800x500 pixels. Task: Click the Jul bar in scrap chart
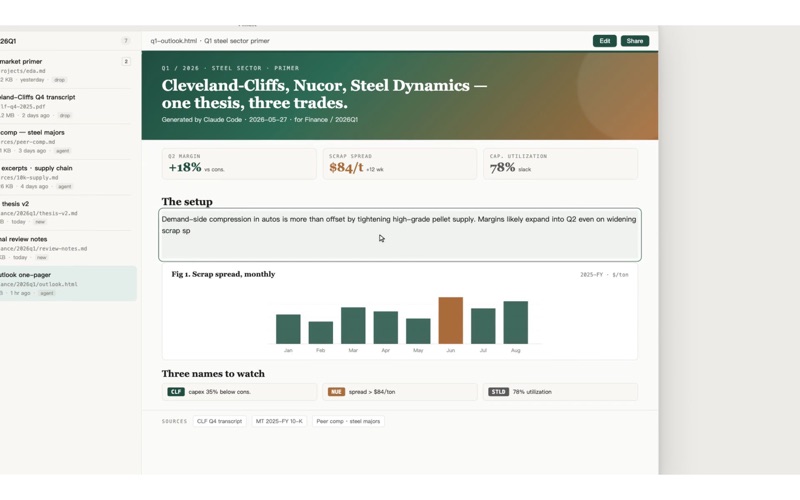click(x=483, y=326)
